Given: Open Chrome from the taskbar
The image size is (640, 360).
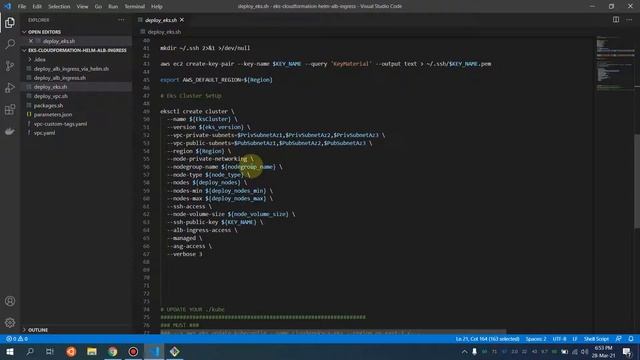Looking at the screenshot, I should tap(113, 351).
